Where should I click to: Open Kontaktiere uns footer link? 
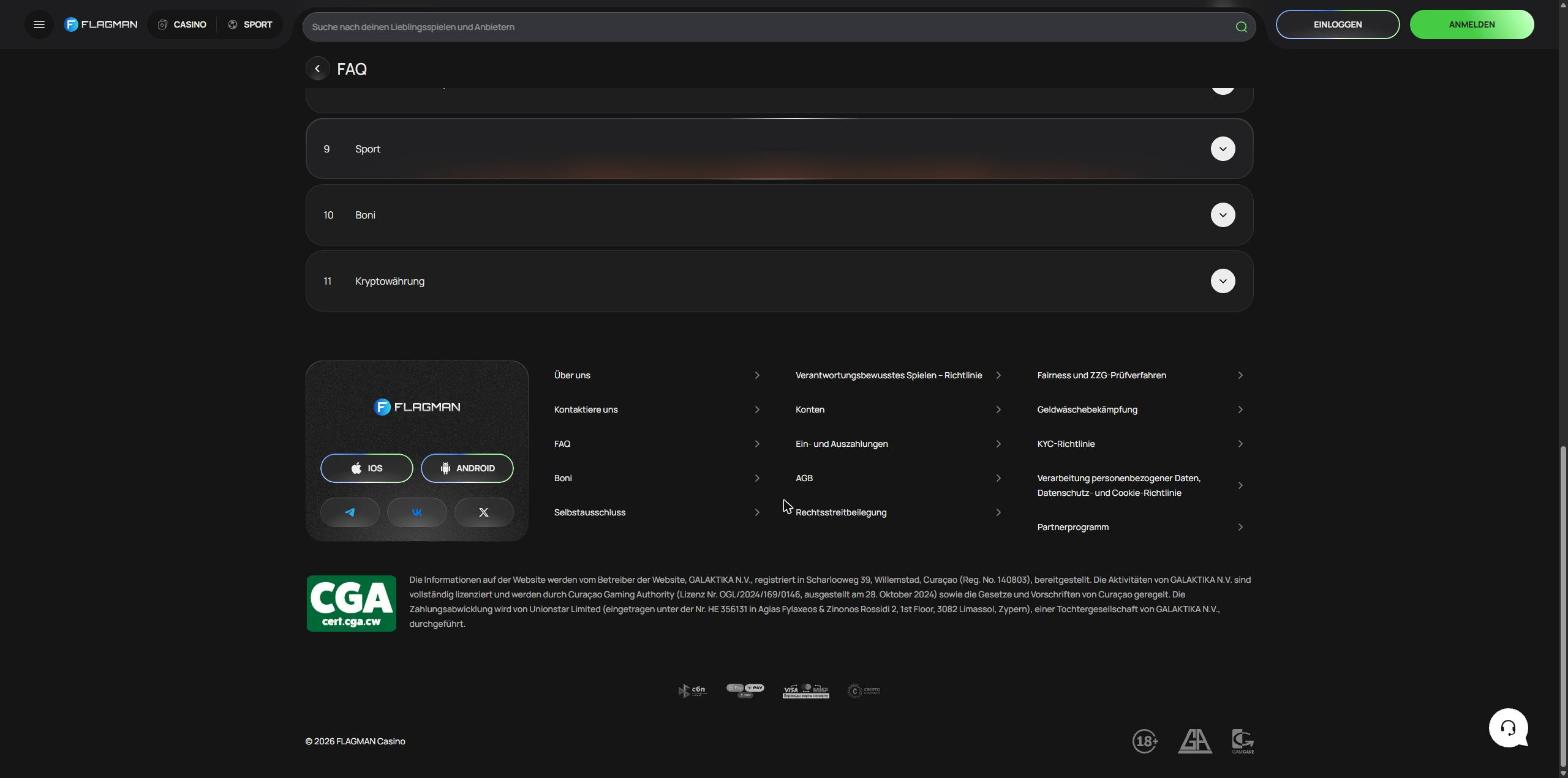point(657,409)
